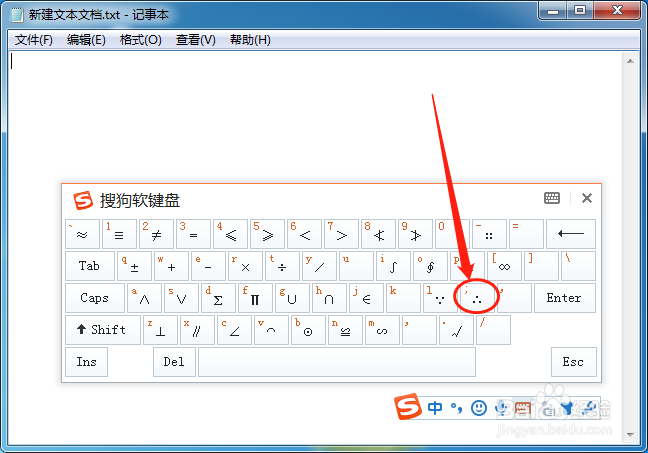Viewport: 648px width, 453px height.
Task: Click the Sogou S logo on the input bar
Action: pyautogui.click(x=407, y=406)
